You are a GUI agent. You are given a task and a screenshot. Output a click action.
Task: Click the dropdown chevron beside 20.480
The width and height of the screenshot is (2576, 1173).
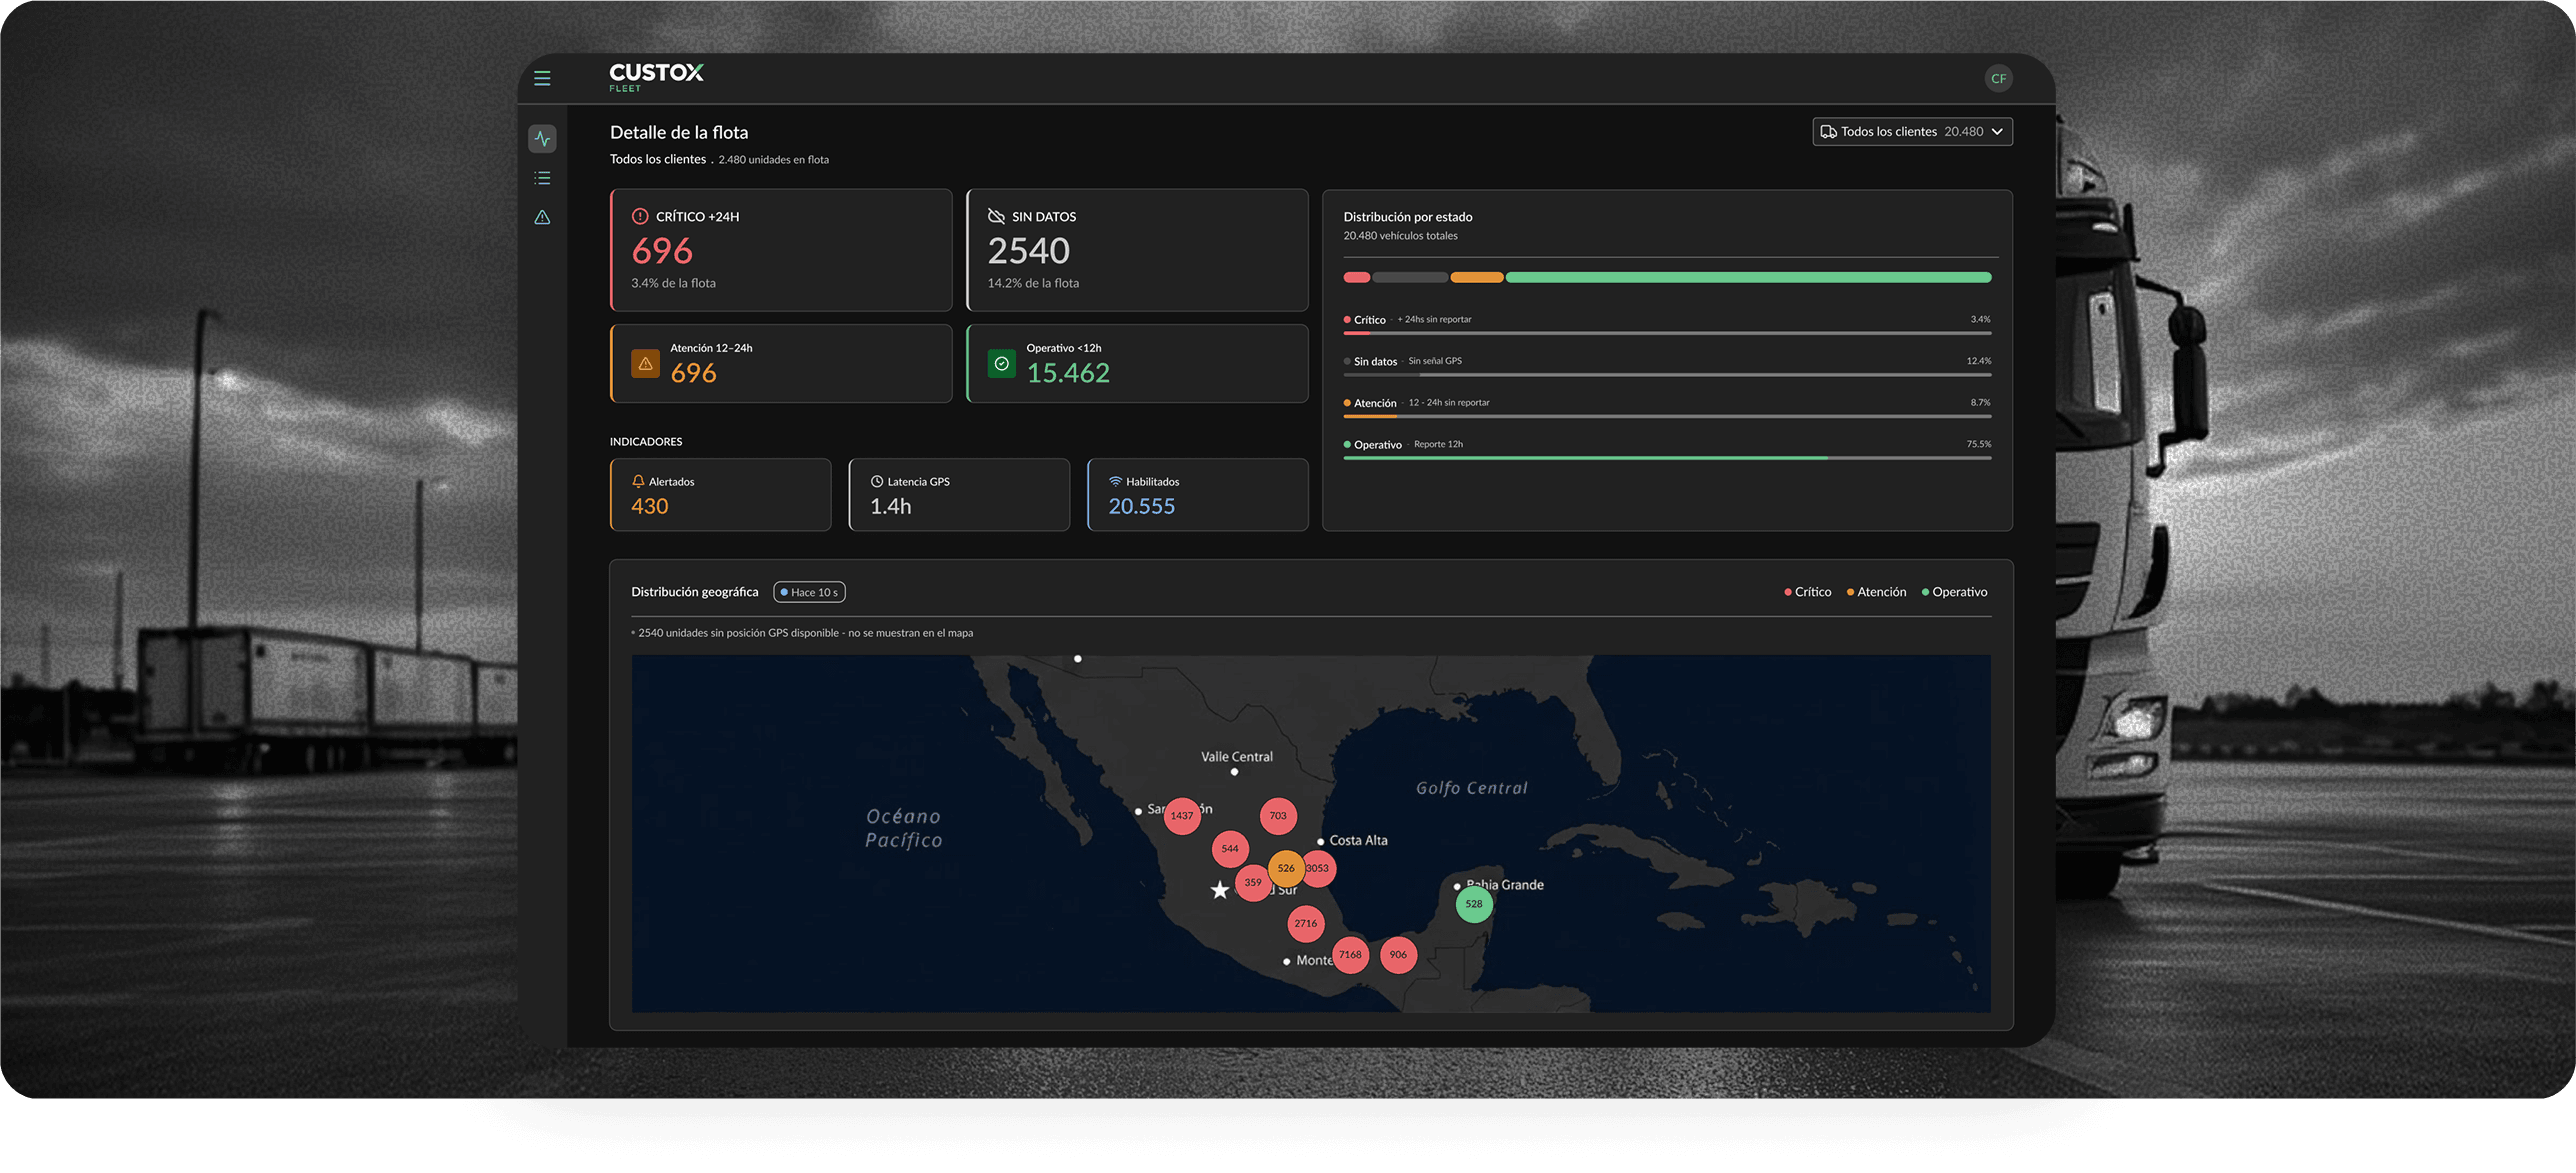(x=1997, y=131)
